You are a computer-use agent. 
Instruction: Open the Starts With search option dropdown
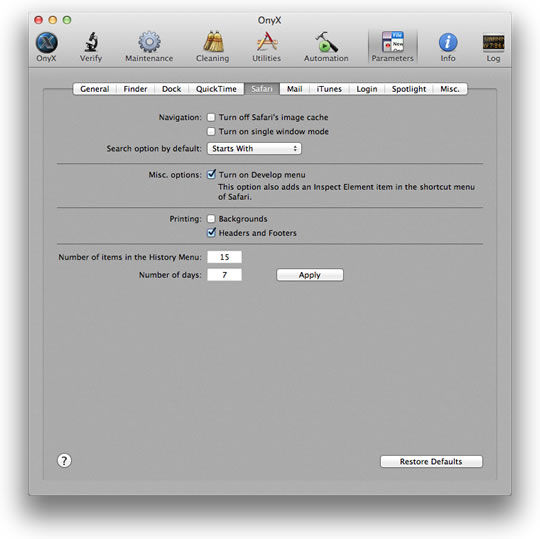pyautogui.click(x=254, y=148)
